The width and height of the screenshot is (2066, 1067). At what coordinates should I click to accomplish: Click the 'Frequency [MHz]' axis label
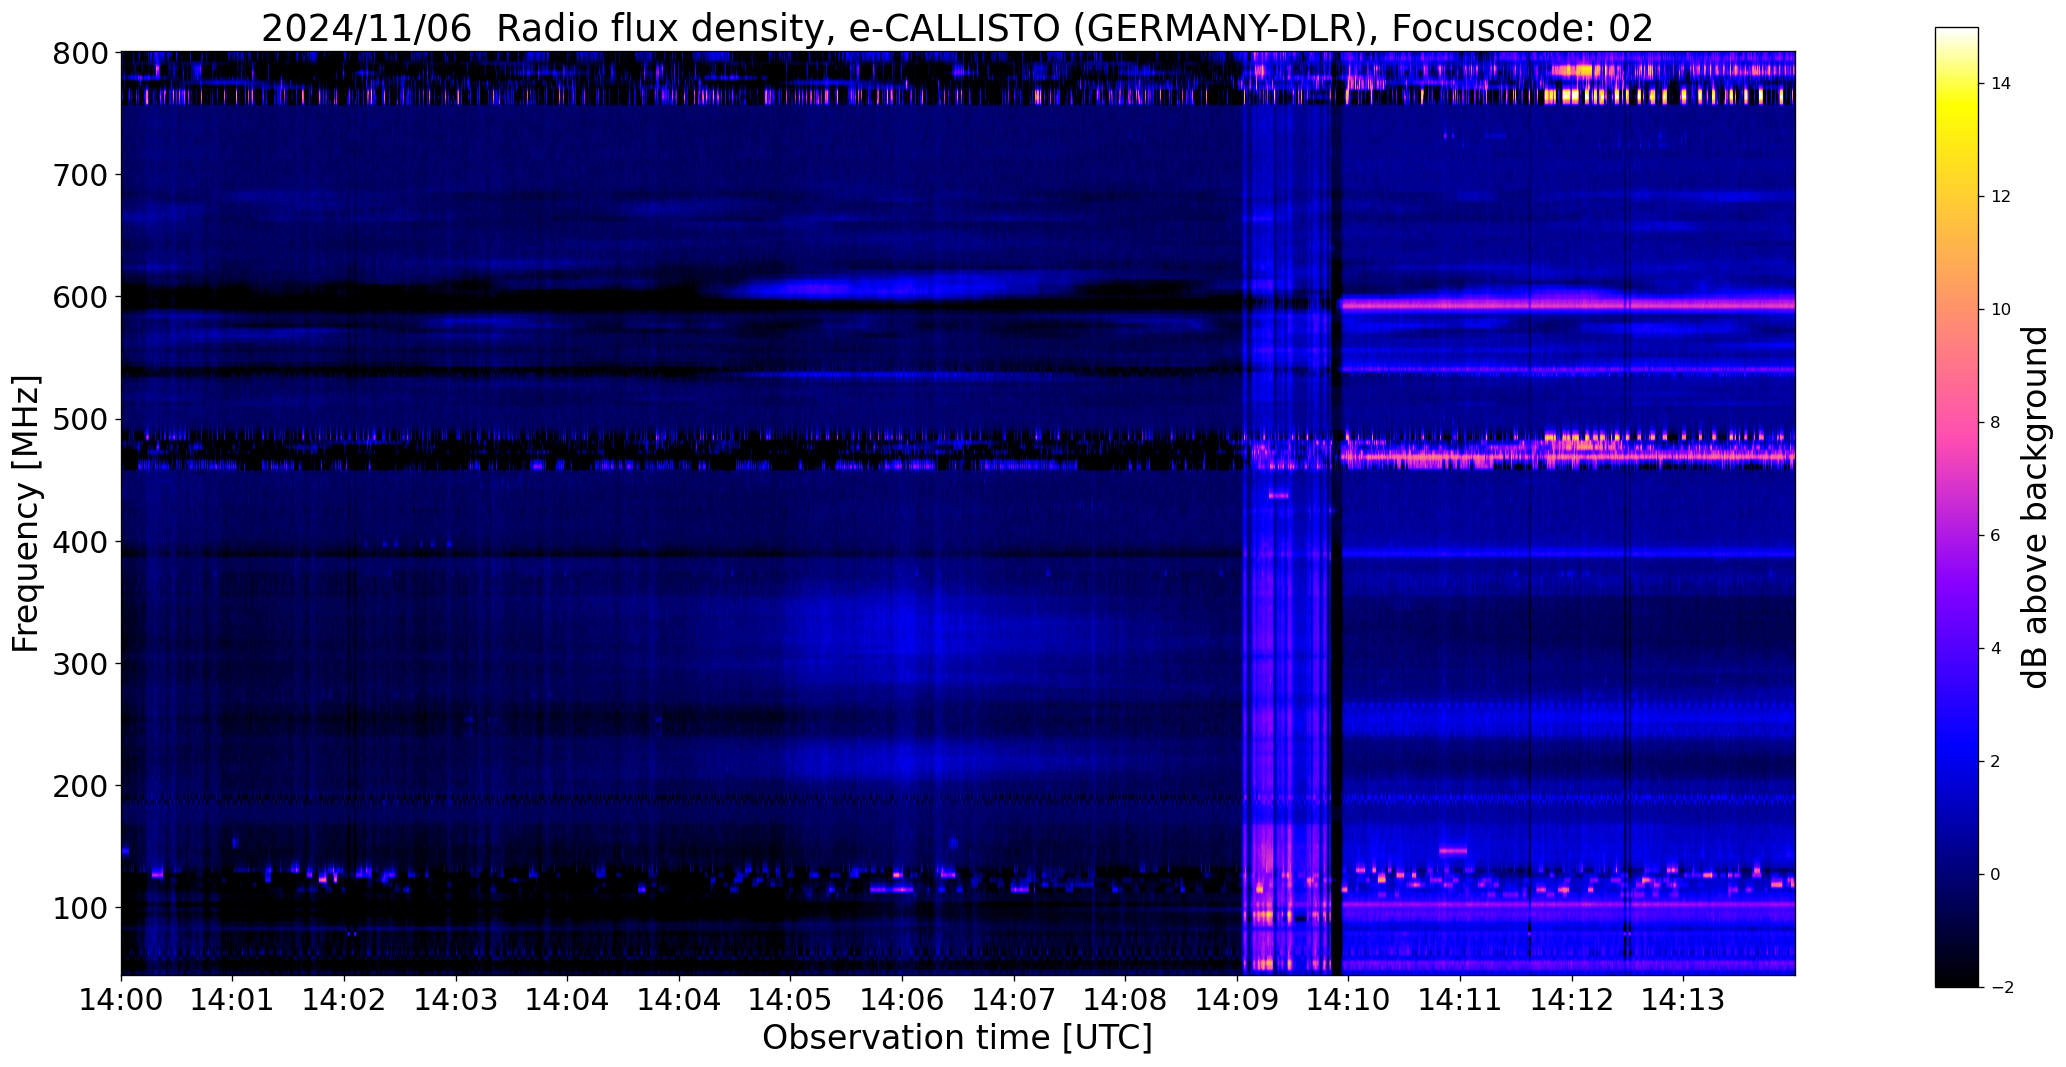(26, 513)
